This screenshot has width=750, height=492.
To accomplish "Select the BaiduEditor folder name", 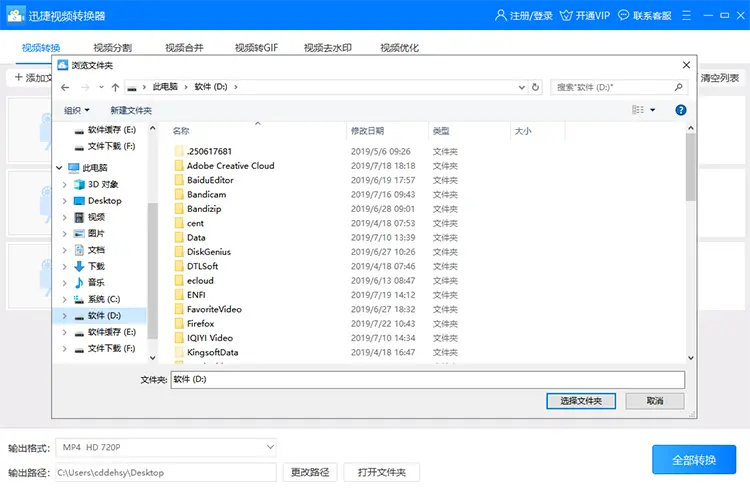I will click(210, 180).
